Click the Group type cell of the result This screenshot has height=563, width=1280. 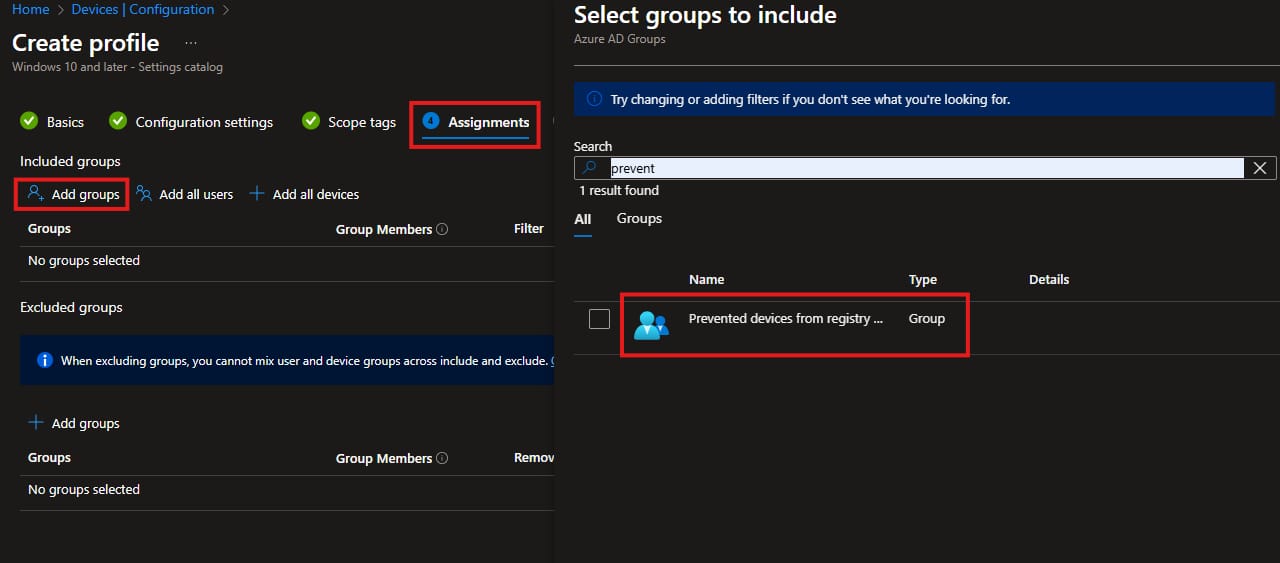[x=927, y=318]
